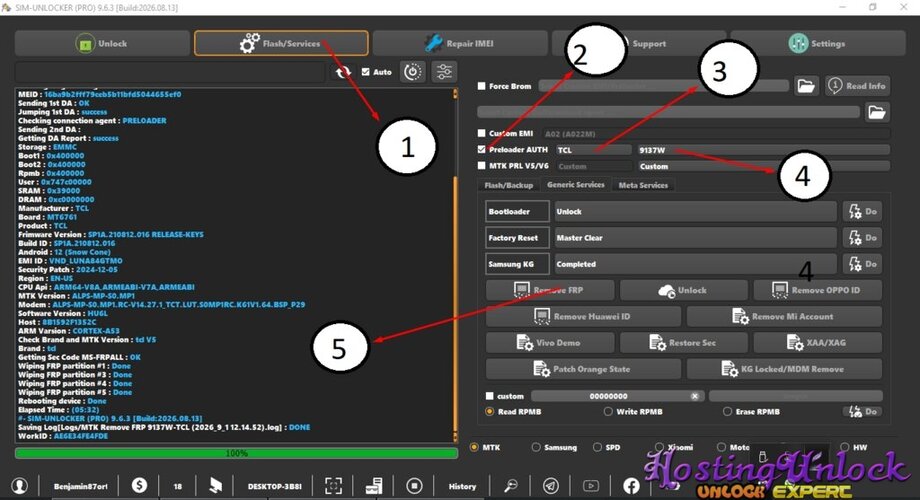Click Restore Sec button

tap(684, 343)
